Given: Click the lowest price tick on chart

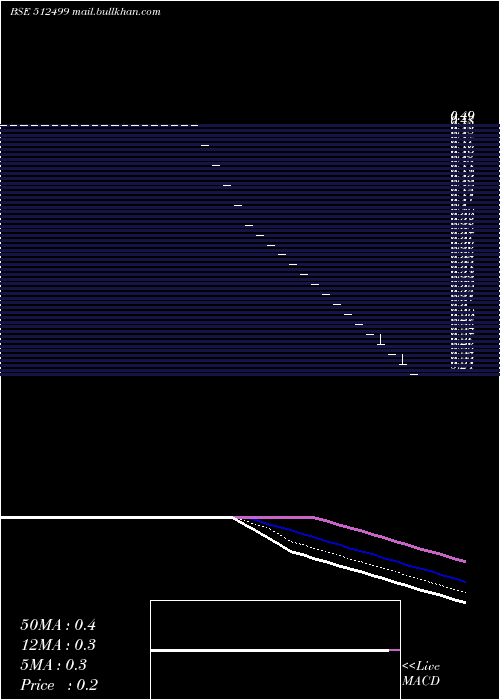Looking at the screenshot, I should pyautogui.click(x=414, y=374).
